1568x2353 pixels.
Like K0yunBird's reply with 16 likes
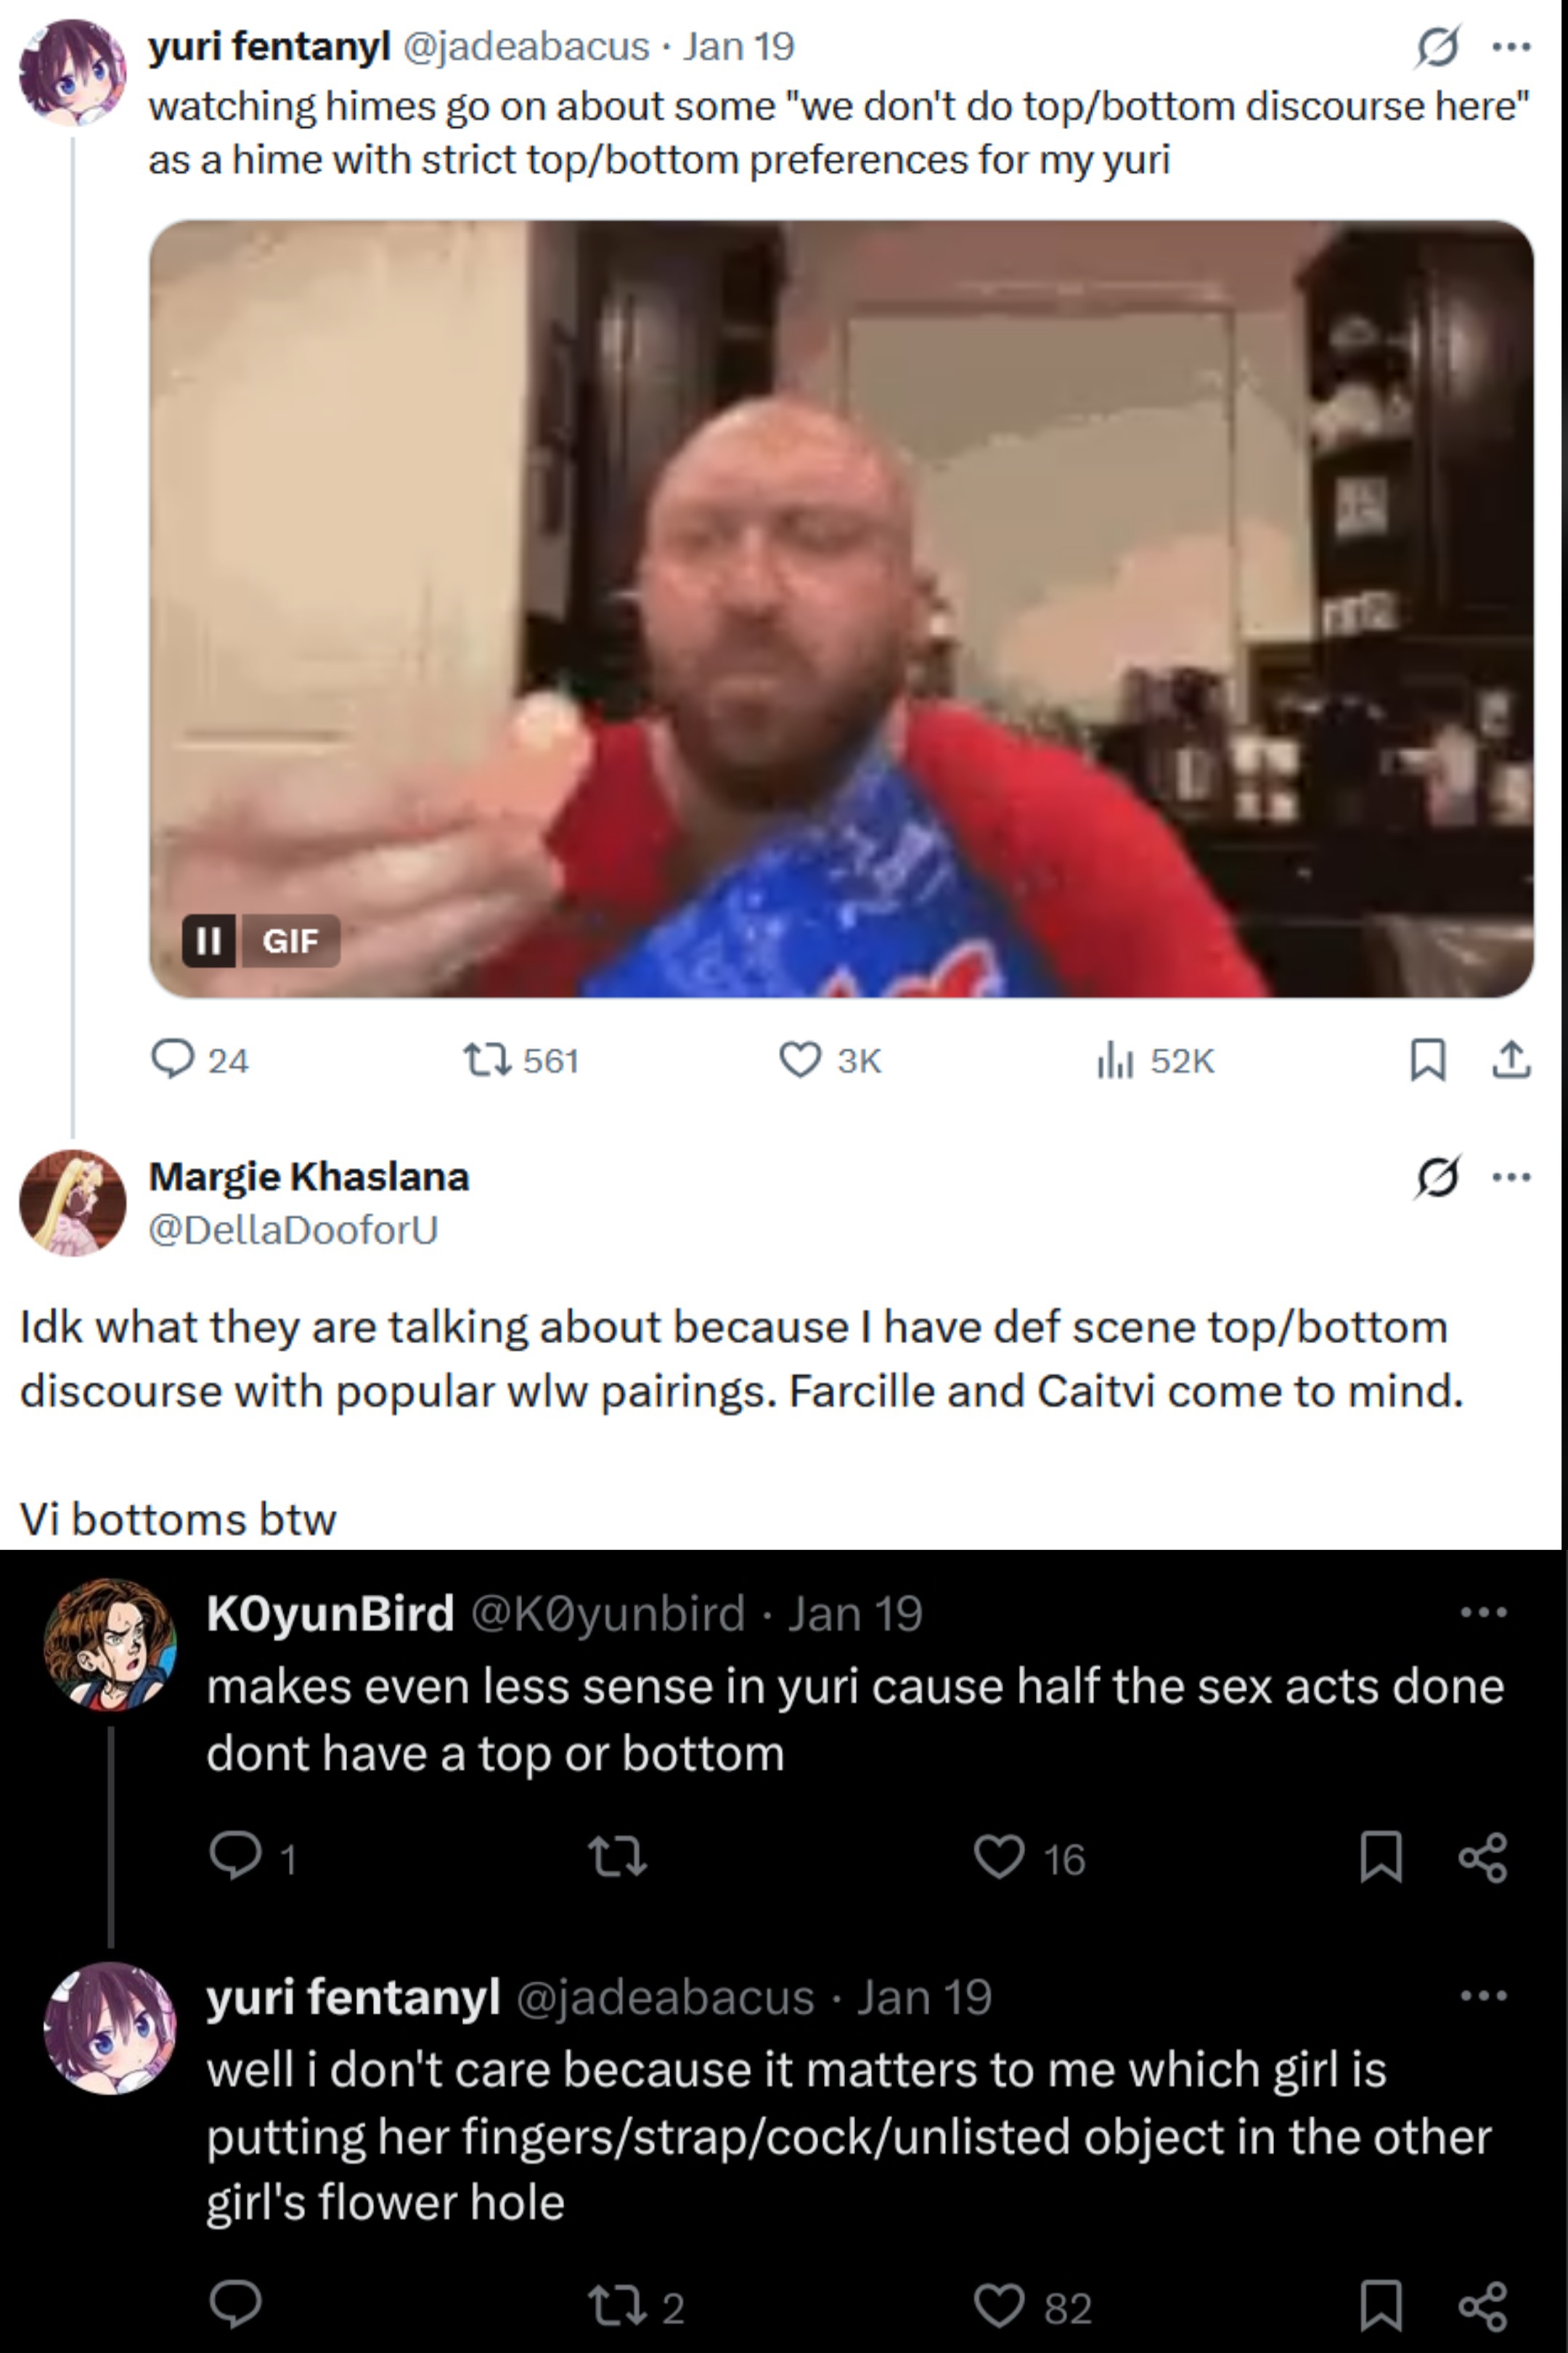[x=999, y=1858]
